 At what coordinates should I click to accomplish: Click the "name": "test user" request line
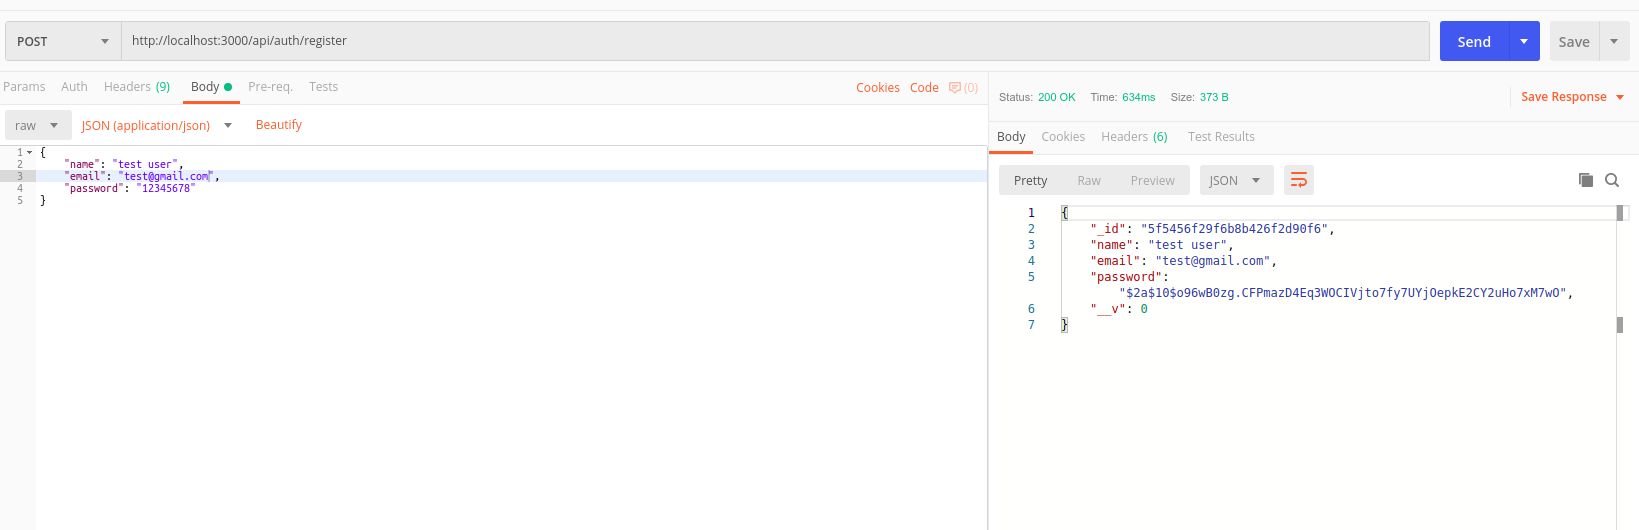click(124, 164)
